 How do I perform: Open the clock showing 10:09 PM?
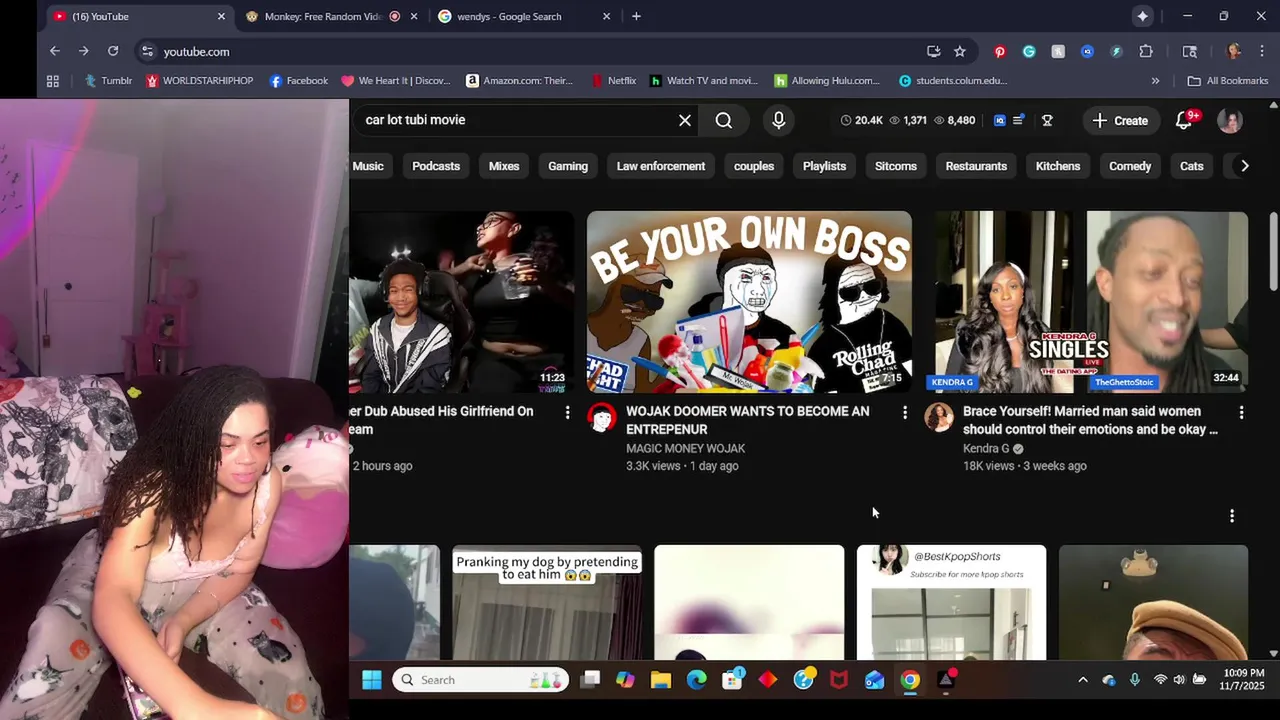click(1243, 680)
